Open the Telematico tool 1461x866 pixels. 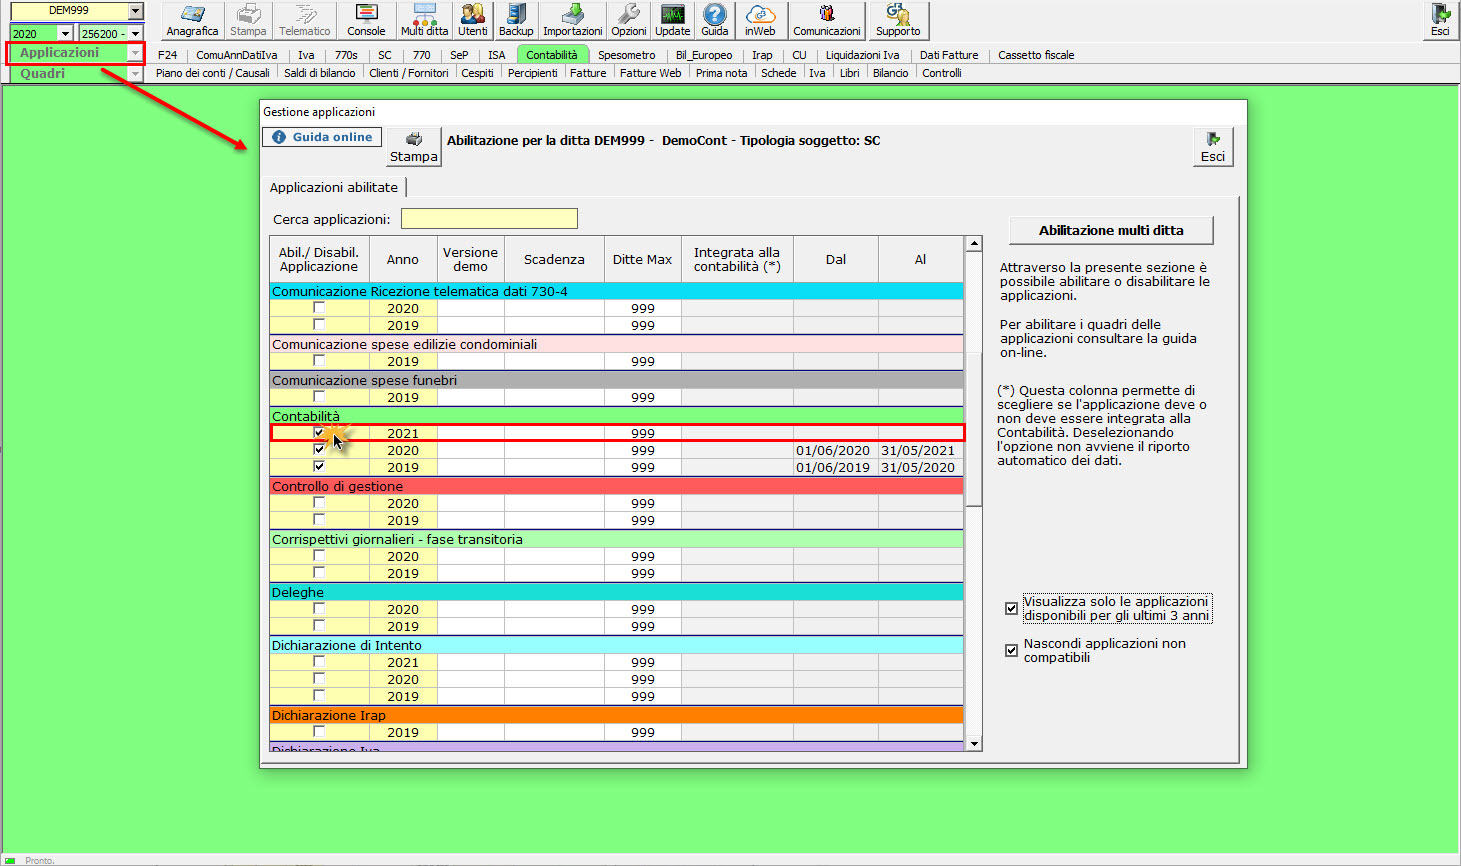coord(304,20)
